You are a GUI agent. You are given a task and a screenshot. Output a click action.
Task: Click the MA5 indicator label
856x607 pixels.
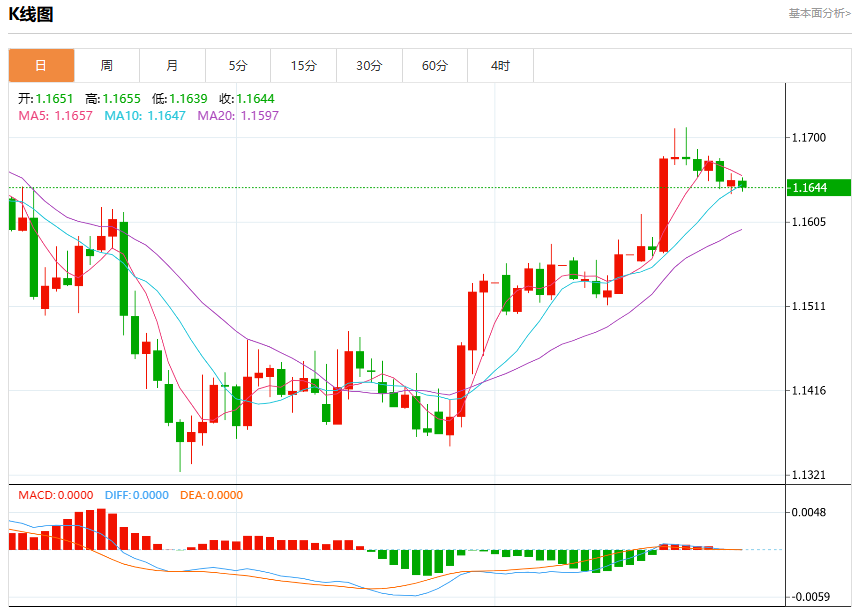pos(56,116)
